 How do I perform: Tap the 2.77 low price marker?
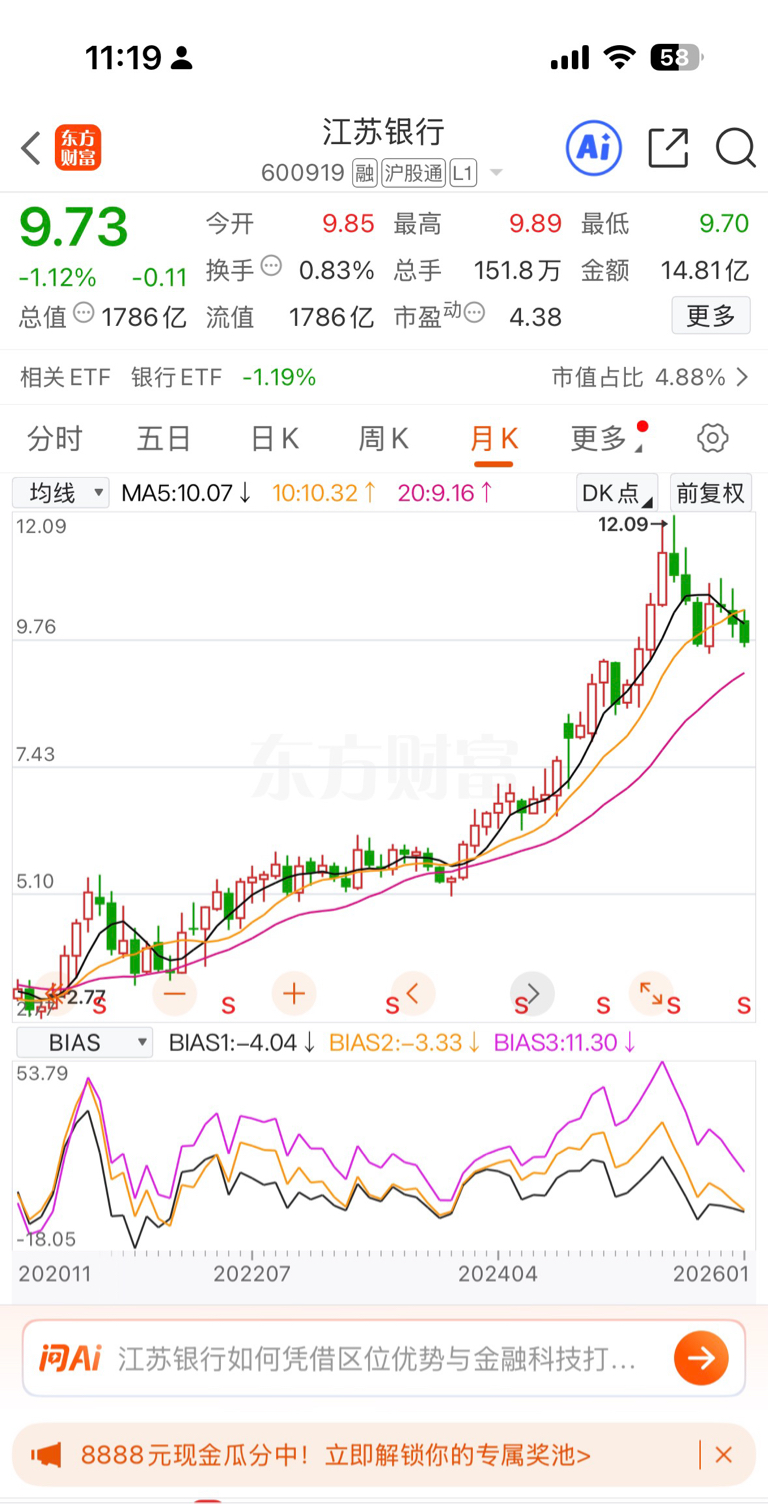tap(85, 995)
